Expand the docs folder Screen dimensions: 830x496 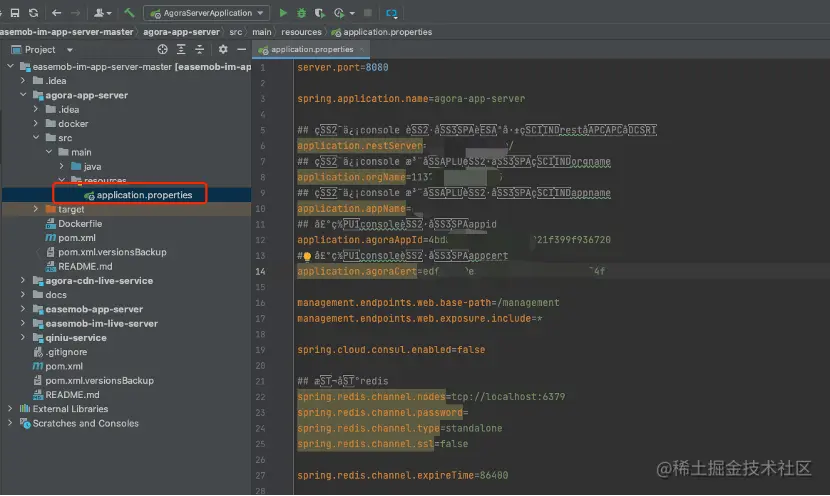click(23, 295)
